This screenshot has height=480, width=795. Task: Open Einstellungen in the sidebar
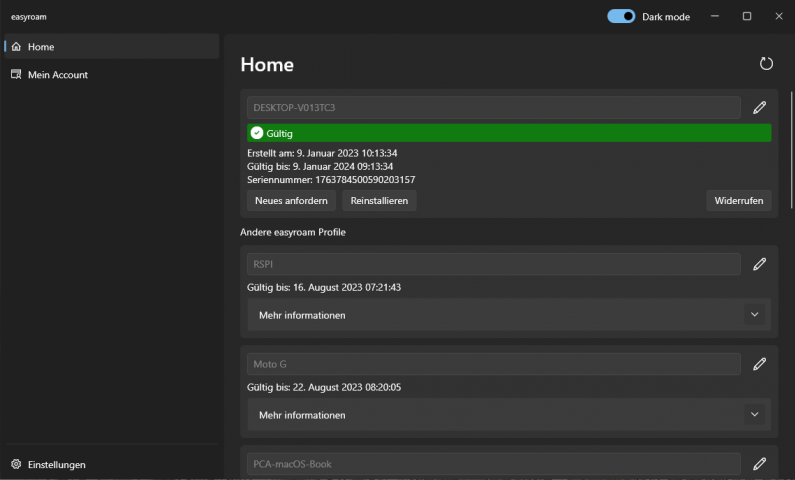click(112, 464)
